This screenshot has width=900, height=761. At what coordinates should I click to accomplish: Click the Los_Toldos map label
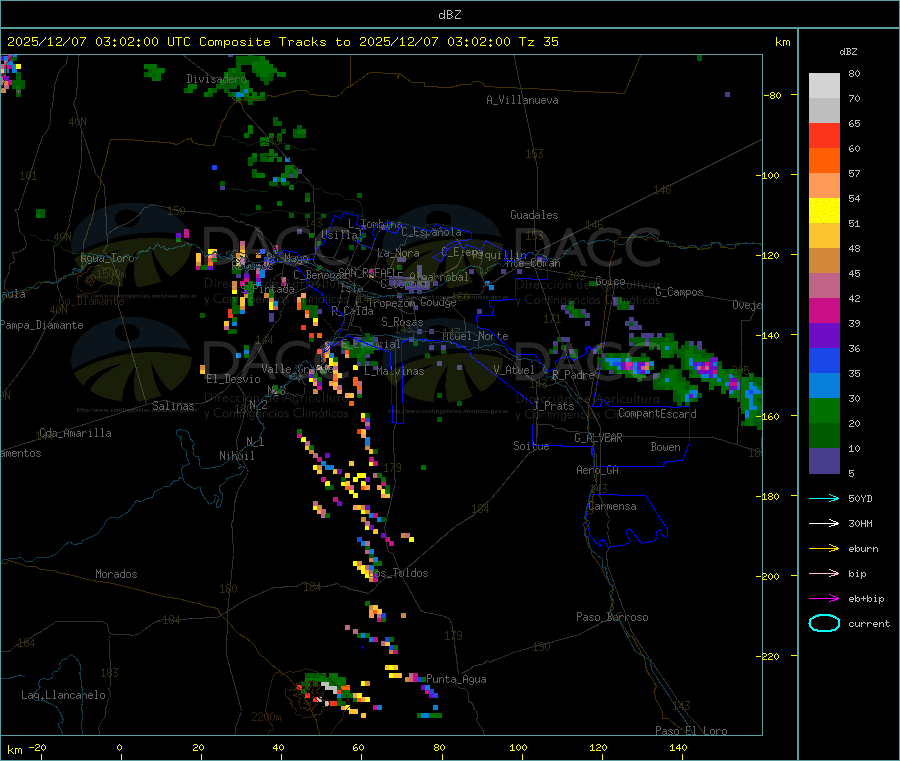(398, 573)
